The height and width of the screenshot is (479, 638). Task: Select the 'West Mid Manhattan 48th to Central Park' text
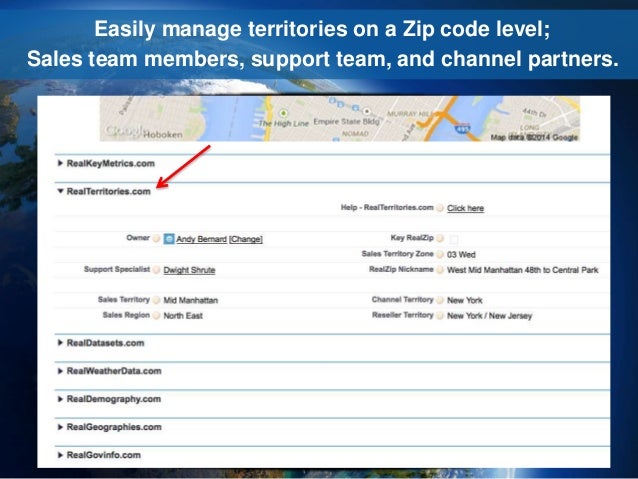point(522,270)
